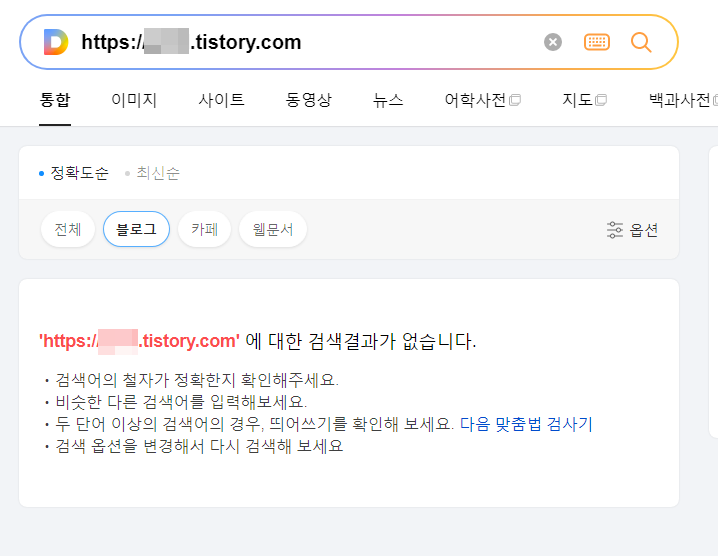This screenshot has height=556, width=718.
Task: Select the 통합 tab
Action: click(55, 100)
